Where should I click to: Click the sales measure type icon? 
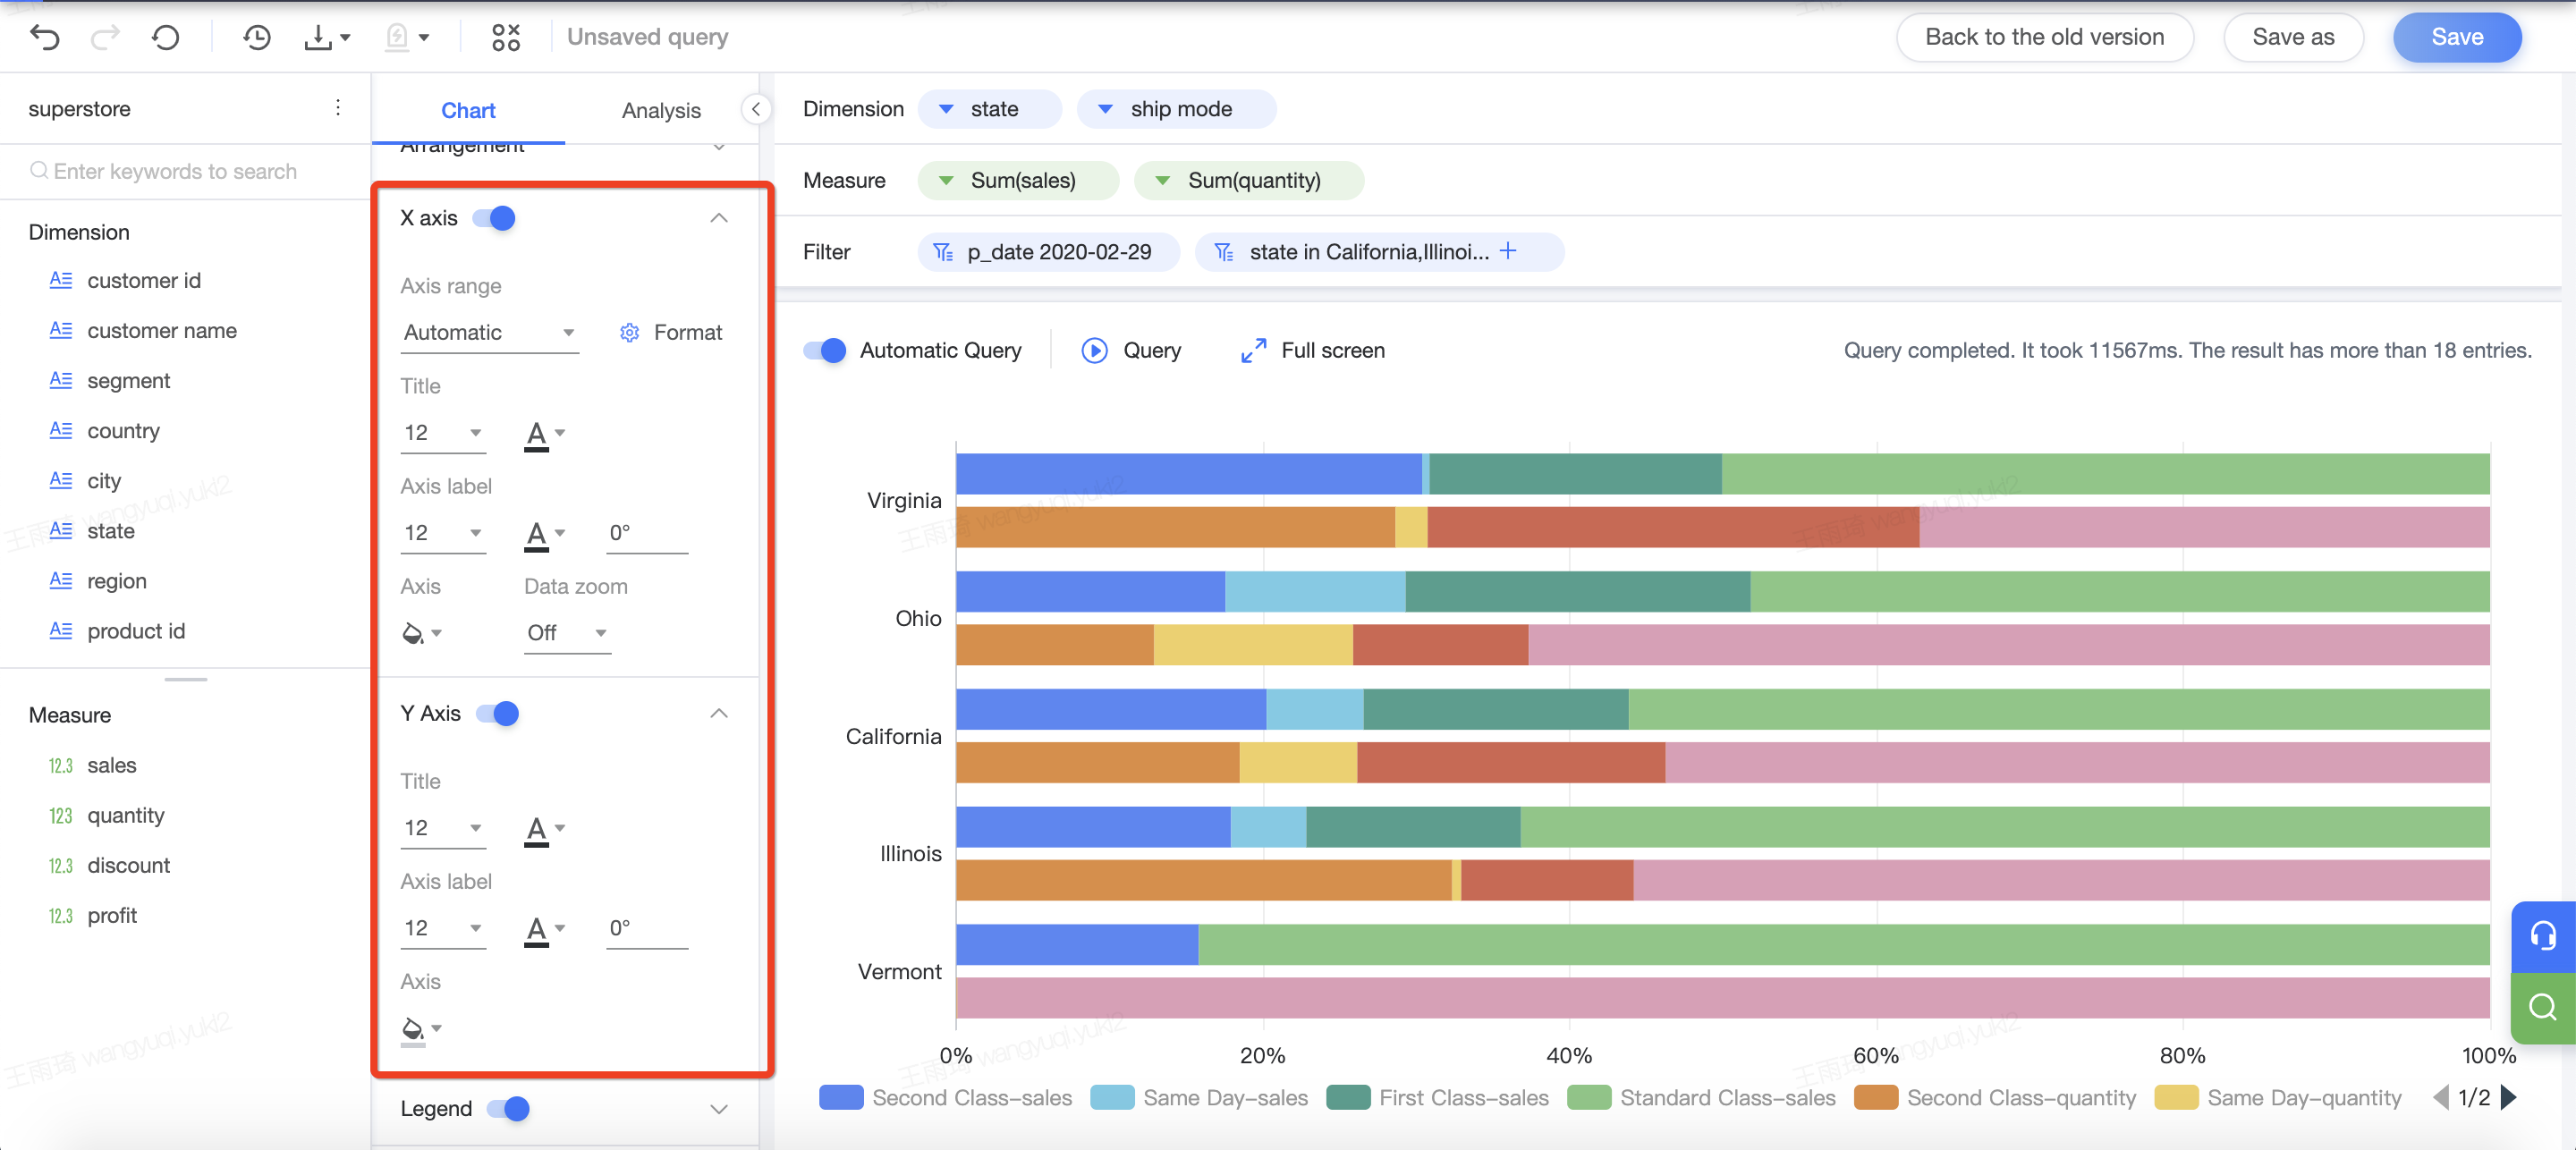pyautogui.click(x=60, y=766)
